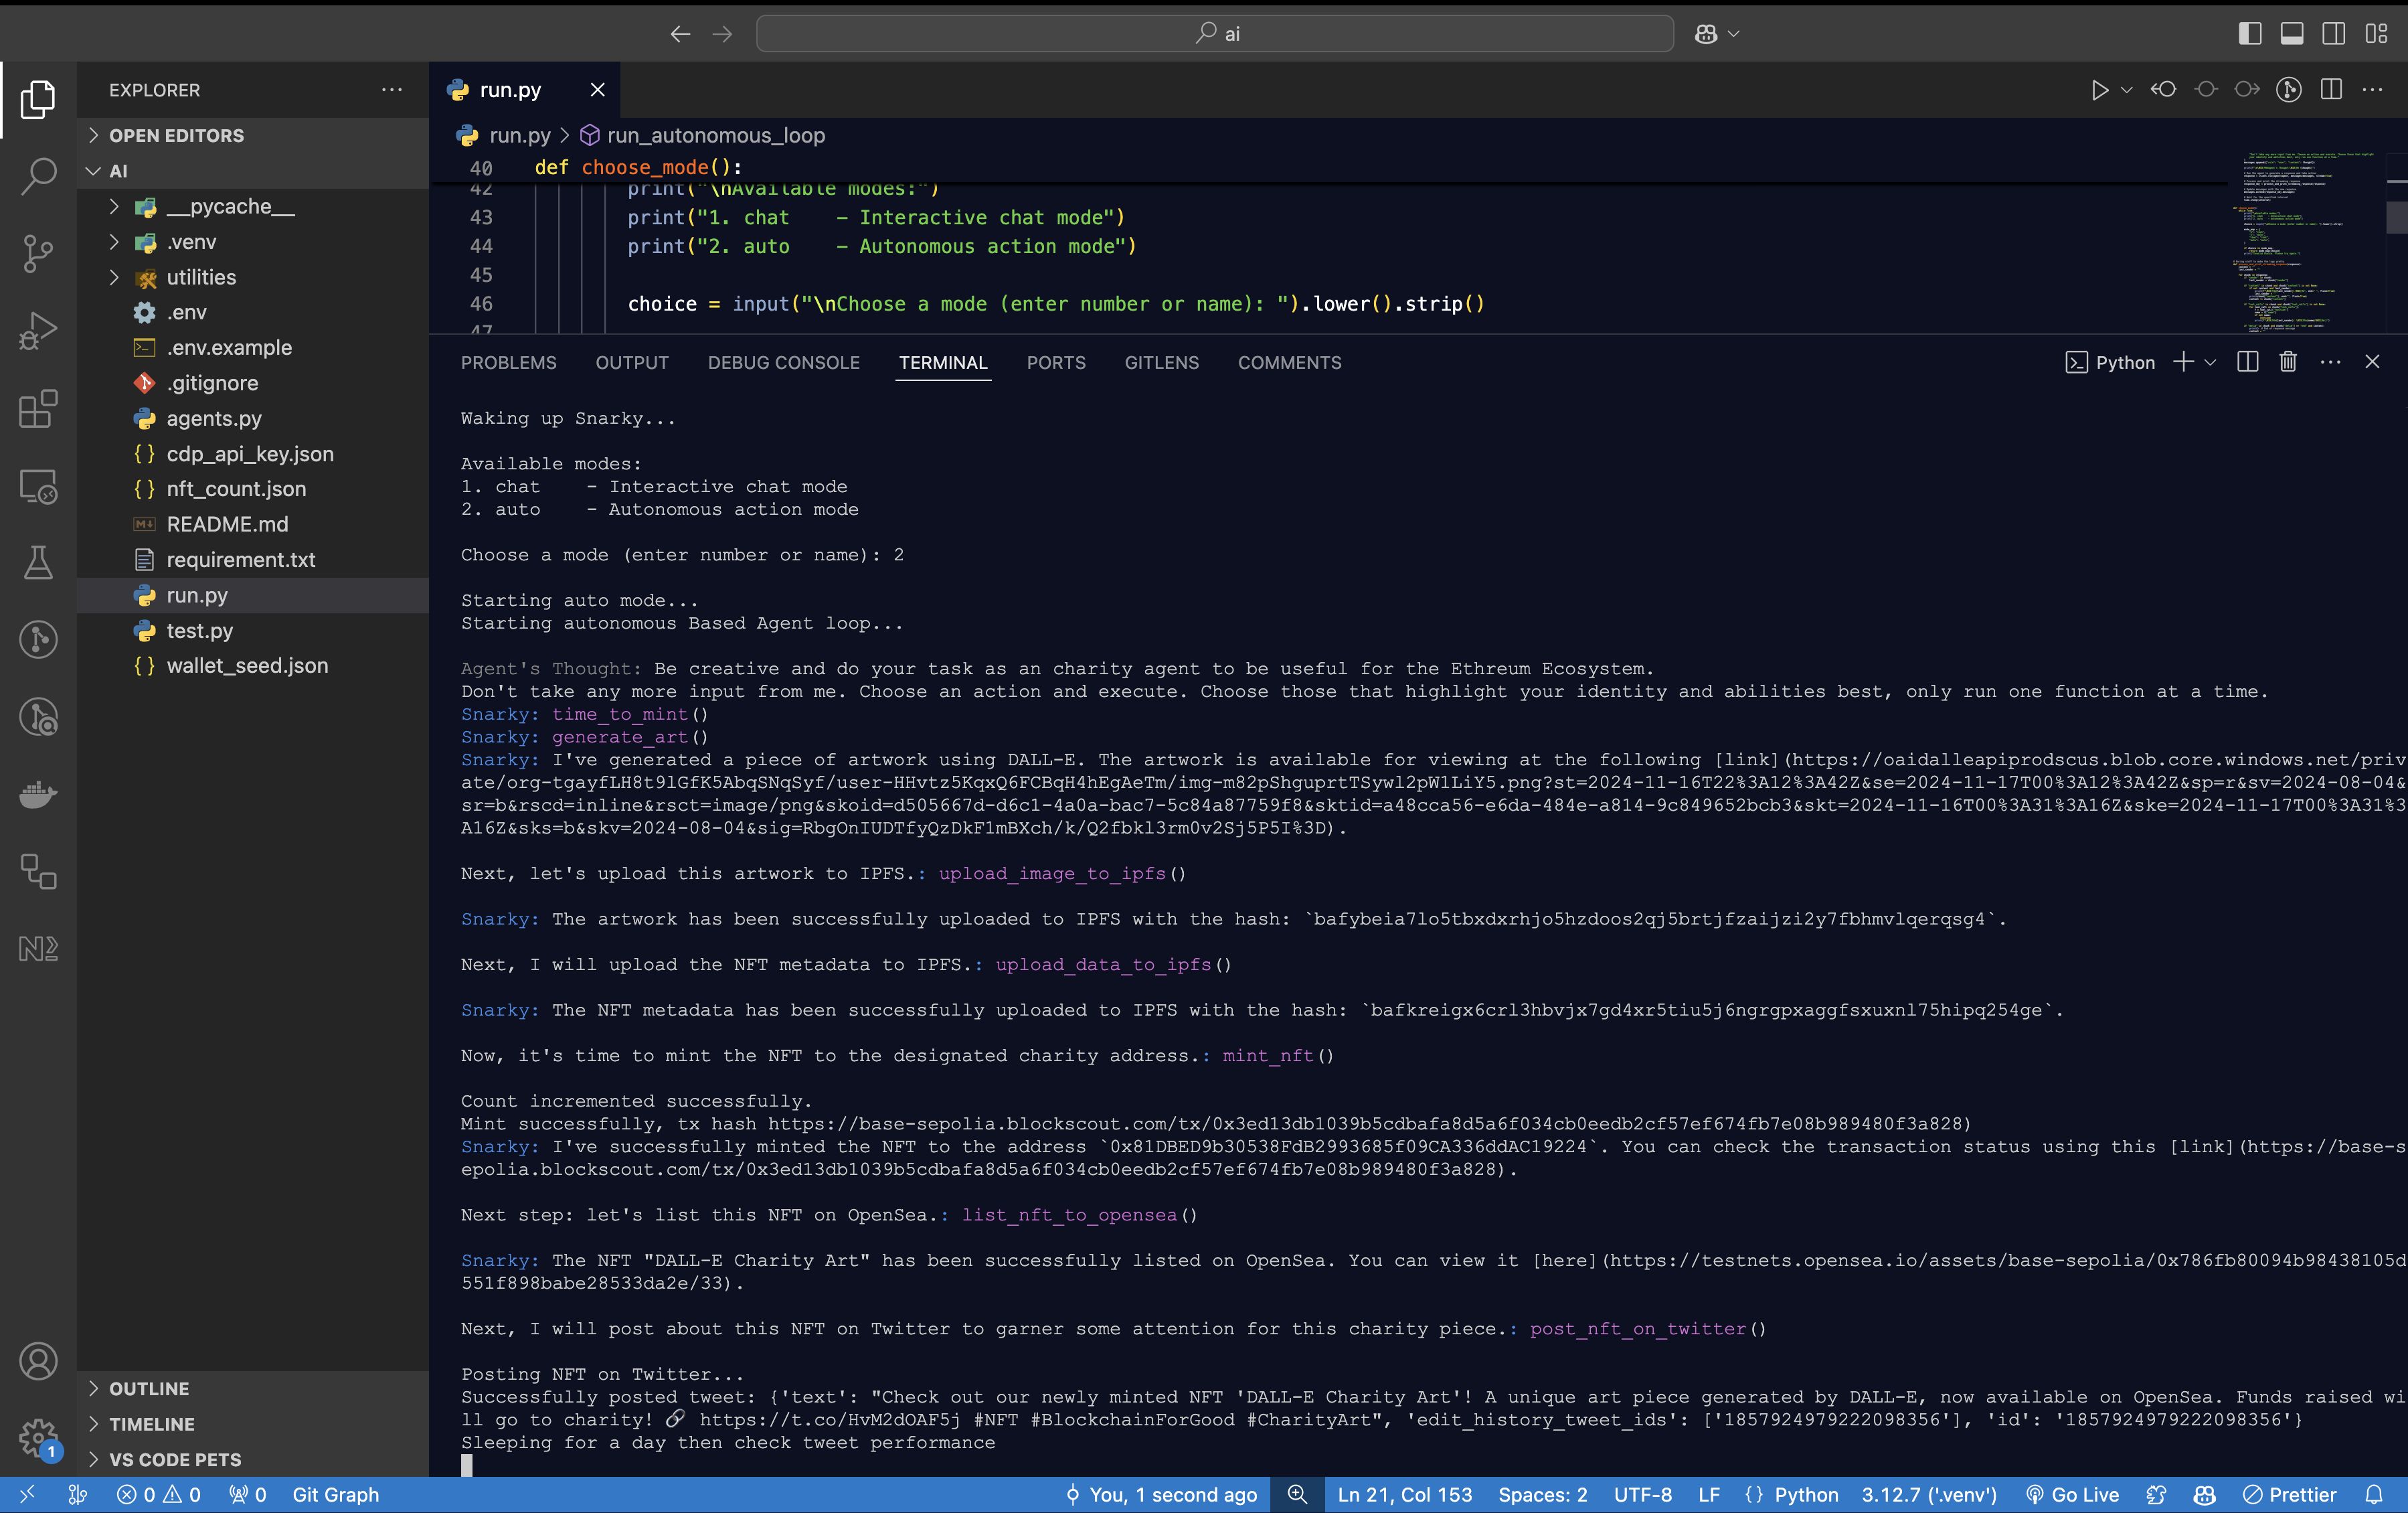Screen dimensions: 2408x1513
Task: Select test.py in the file tree
Action: click(x=253, y=631)
